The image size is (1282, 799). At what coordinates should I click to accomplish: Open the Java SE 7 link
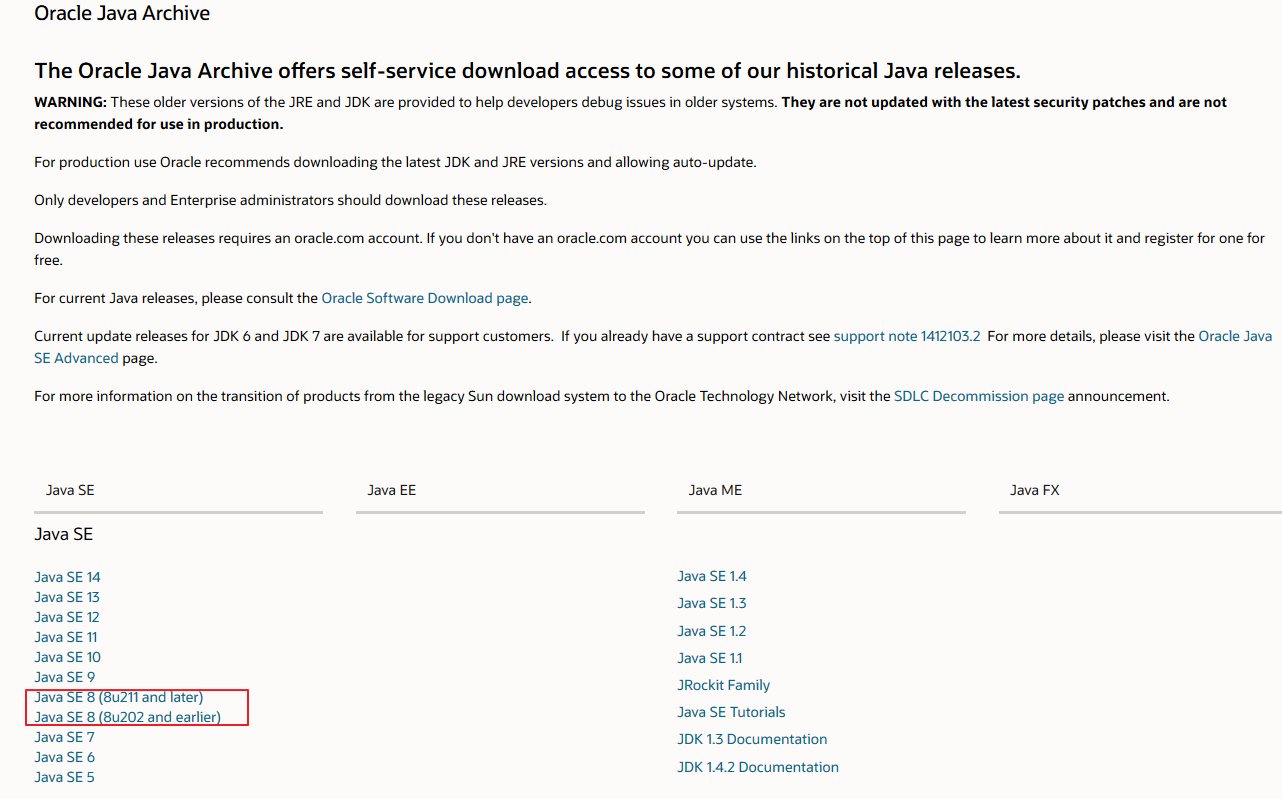click(x=64, y=737)
